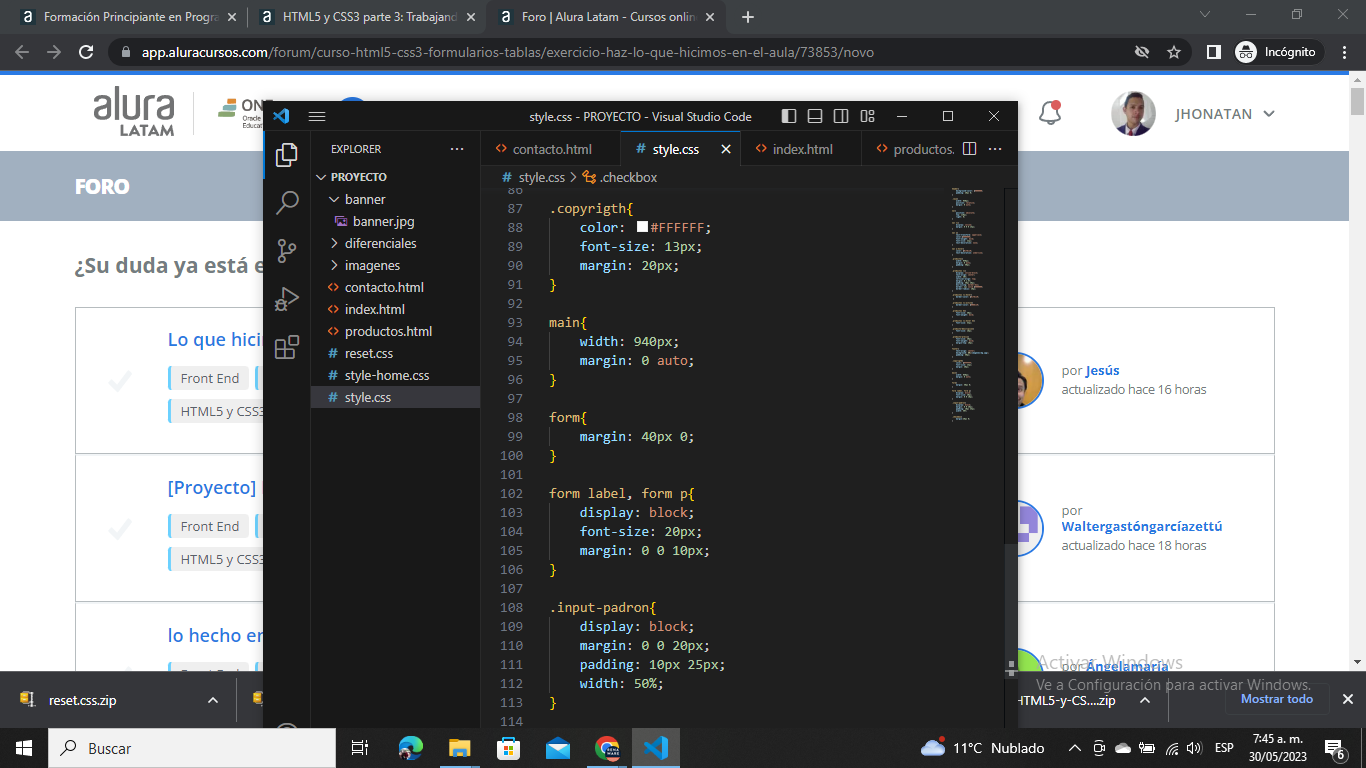Click split editor right icon

coord(969,149)
